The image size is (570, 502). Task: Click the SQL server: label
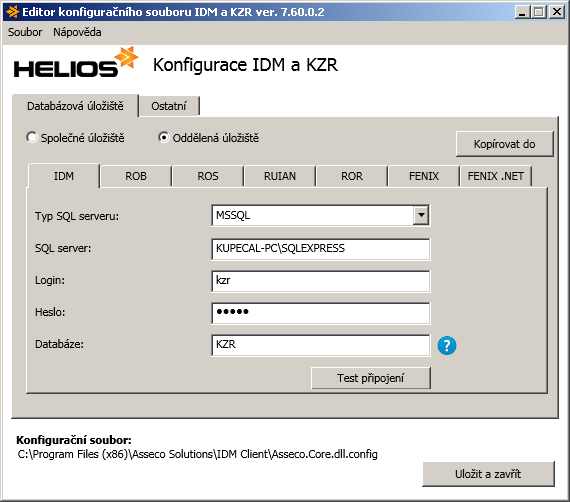point(63,248)
